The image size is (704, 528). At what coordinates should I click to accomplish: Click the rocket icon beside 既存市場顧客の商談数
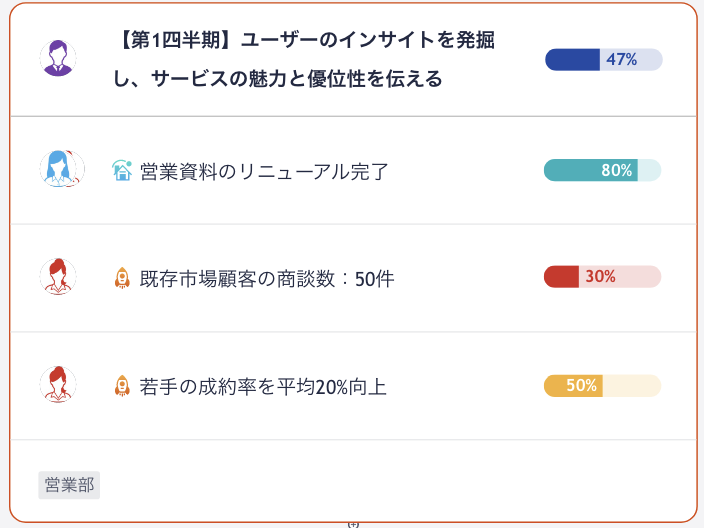tap(122, 278)
